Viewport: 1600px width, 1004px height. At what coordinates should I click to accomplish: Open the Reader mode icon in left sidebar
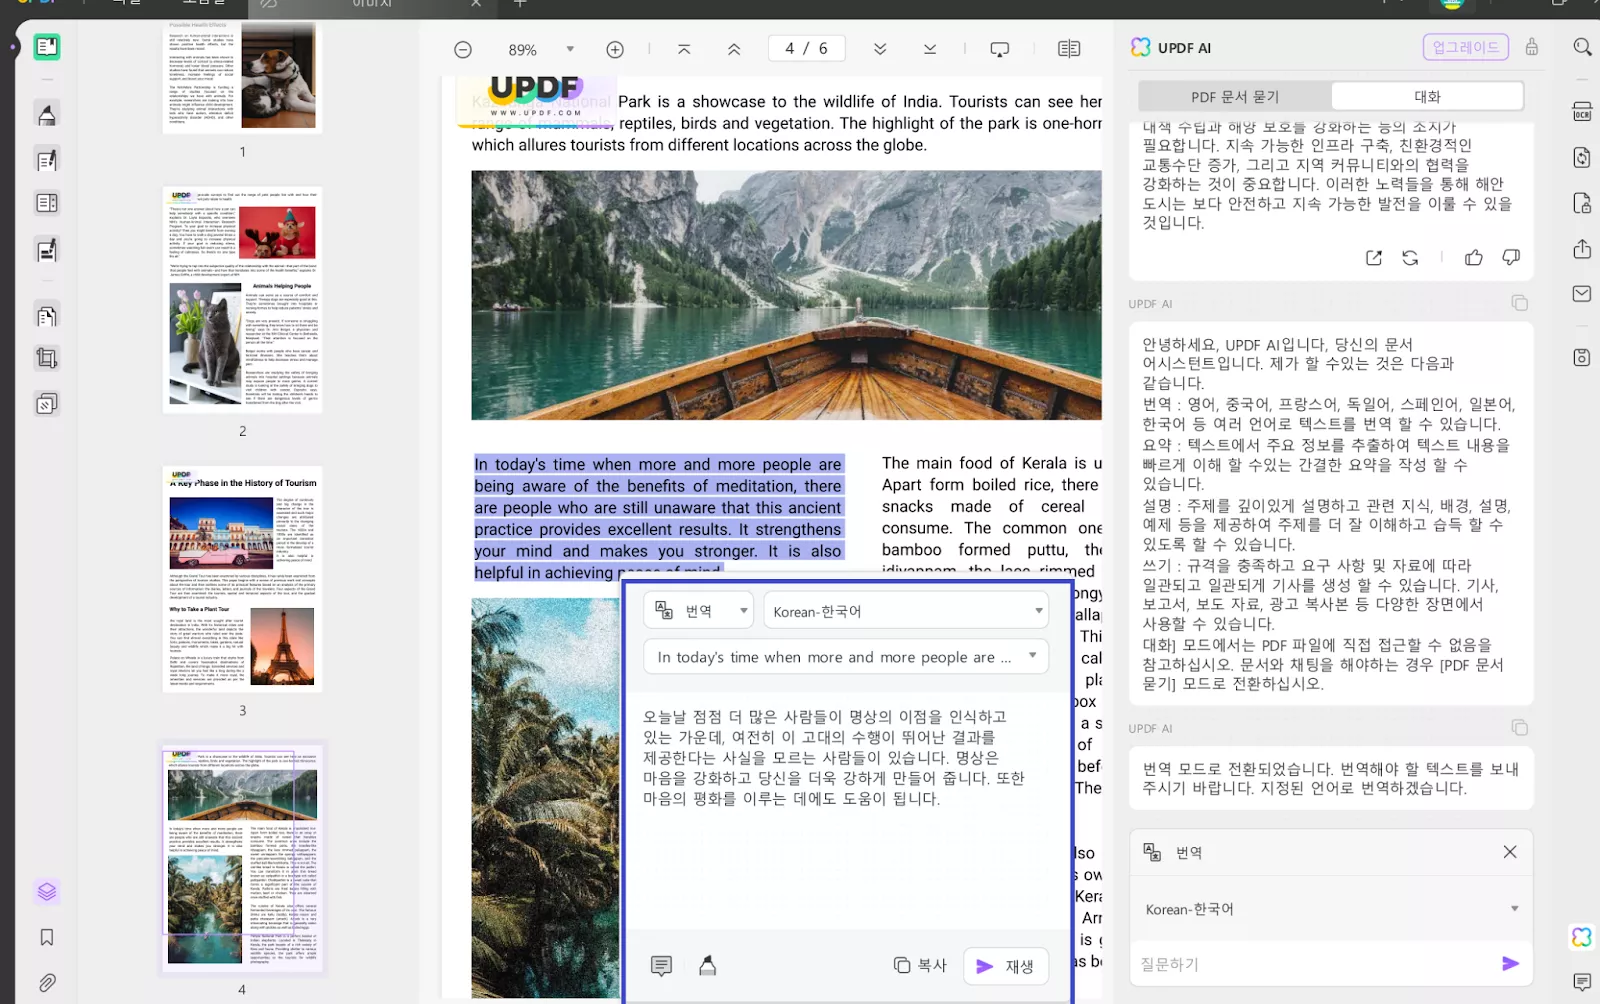coord(47,47)
